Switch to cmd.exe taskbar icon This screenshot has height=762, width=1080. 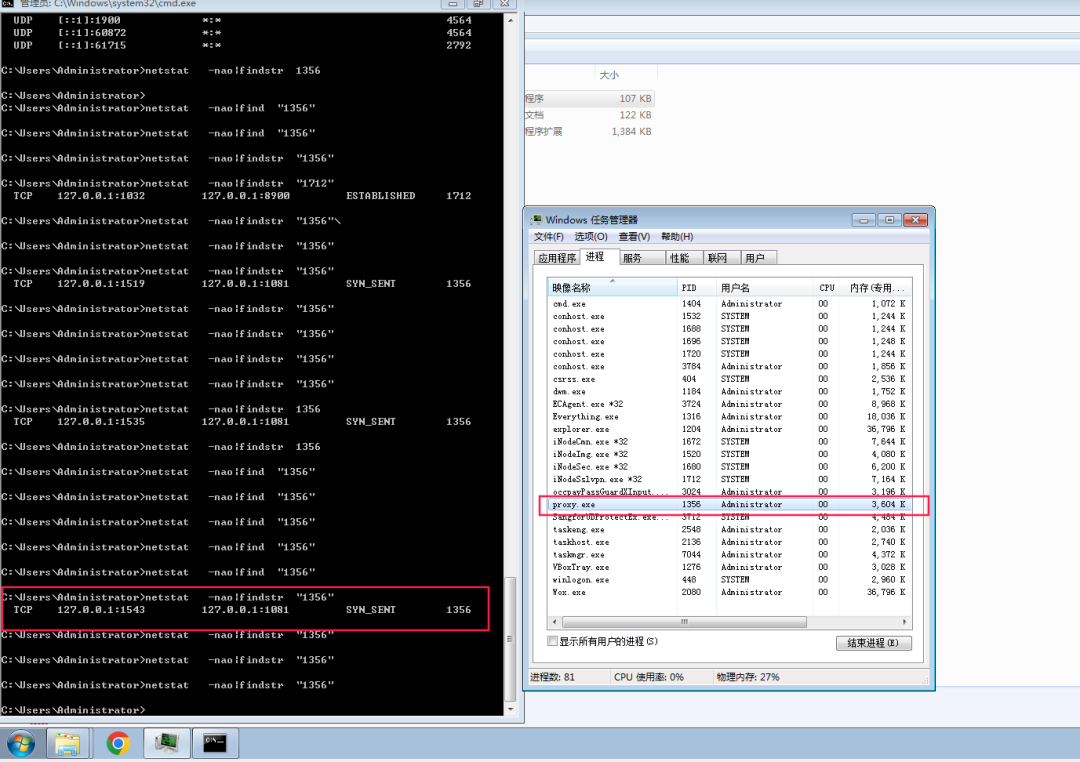(x=215, y=743)
